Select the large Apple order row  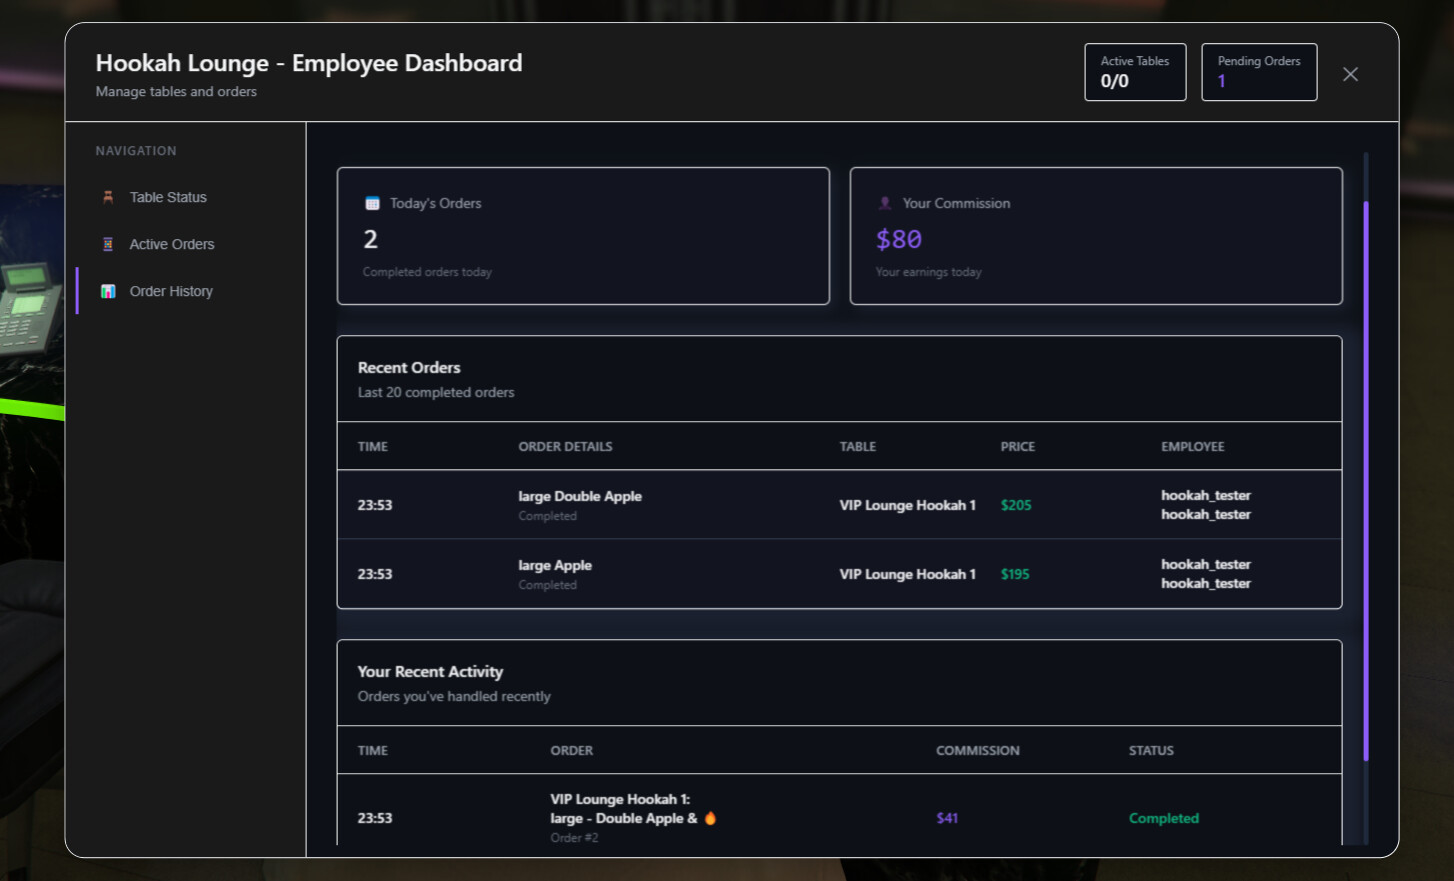pos(839,574)
